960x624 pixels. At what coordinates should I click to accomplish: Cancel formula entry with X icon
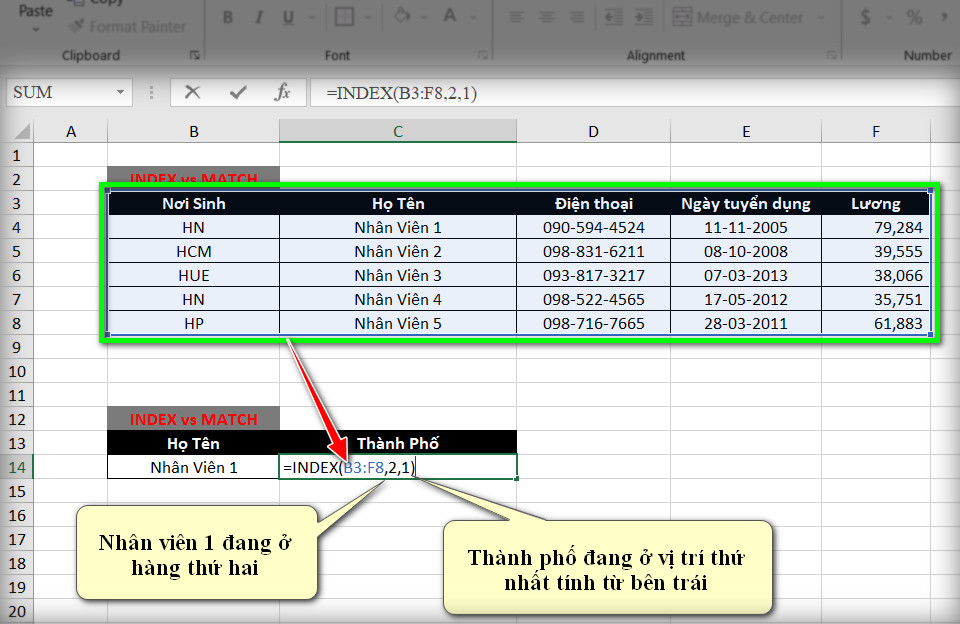coord(192,92)
